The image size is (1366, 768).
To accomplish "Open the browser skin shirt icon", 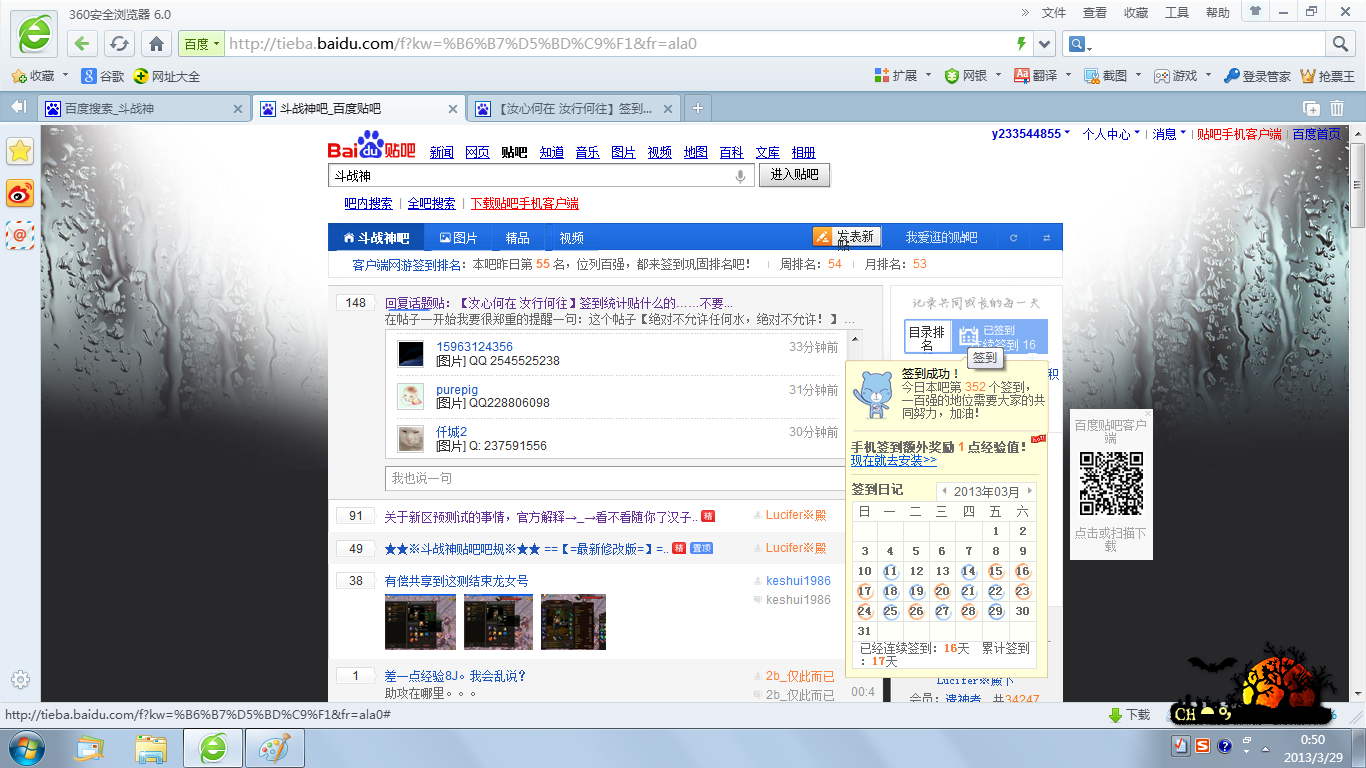I will (x=1255, y=11).
